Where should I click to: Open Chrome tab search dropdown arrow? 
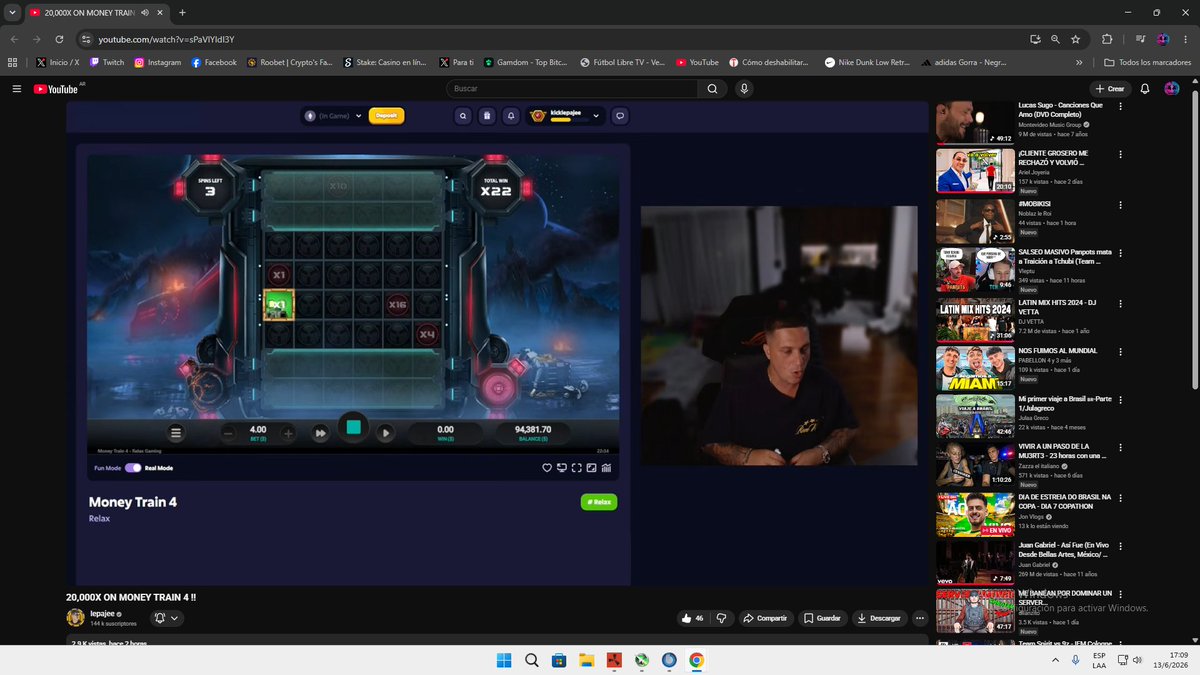point(12,13)
